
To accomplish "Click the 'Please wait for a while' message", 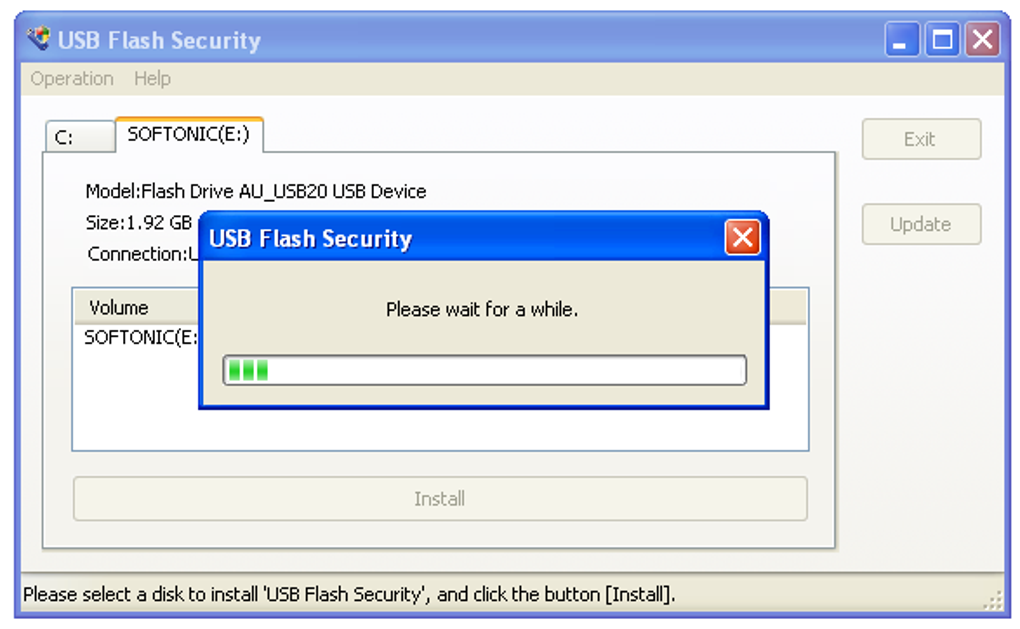I will 482,310.
